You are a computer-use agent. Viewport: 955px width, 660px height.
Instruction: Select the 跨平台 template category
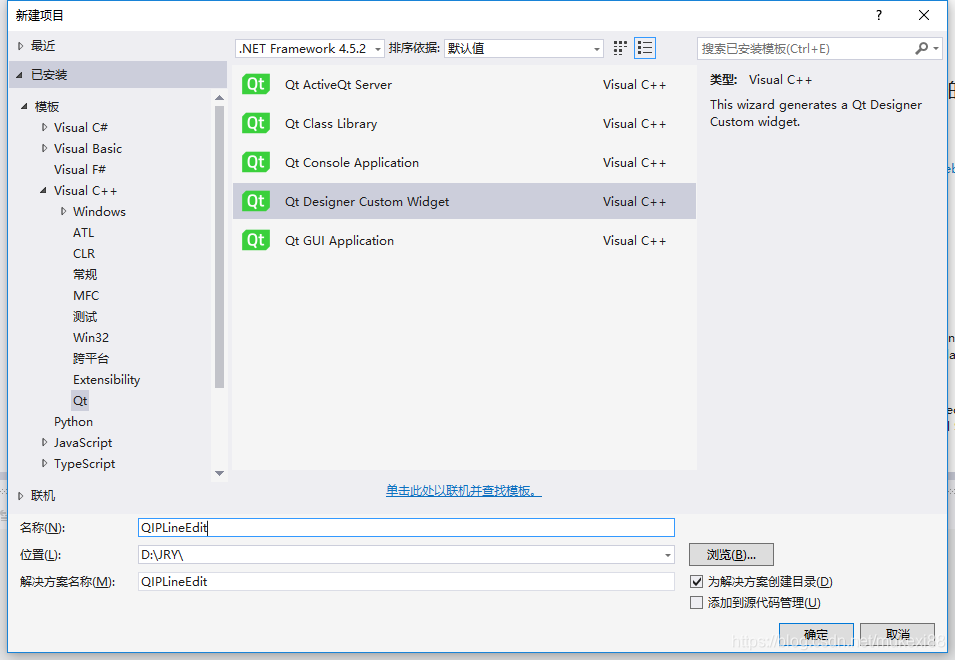(x=91, y=359)
